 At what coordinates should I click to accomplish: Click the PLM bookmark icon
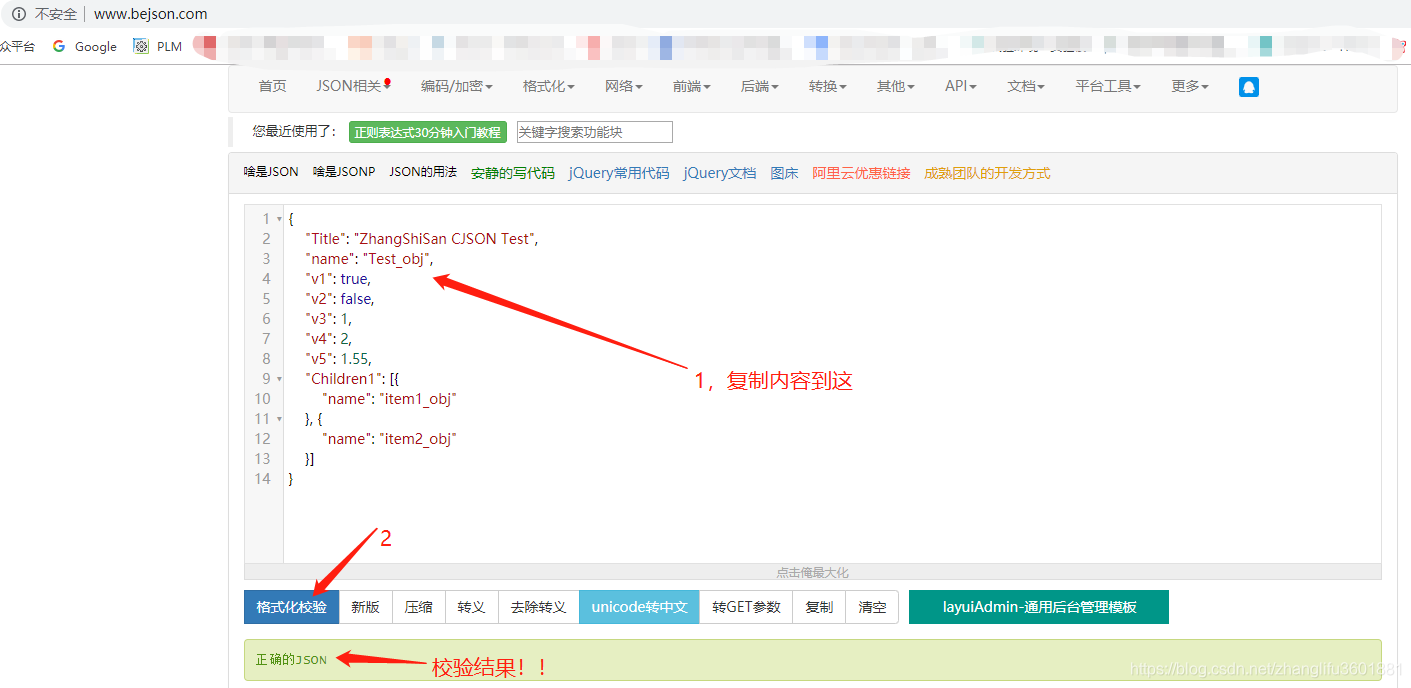(139, 46)
